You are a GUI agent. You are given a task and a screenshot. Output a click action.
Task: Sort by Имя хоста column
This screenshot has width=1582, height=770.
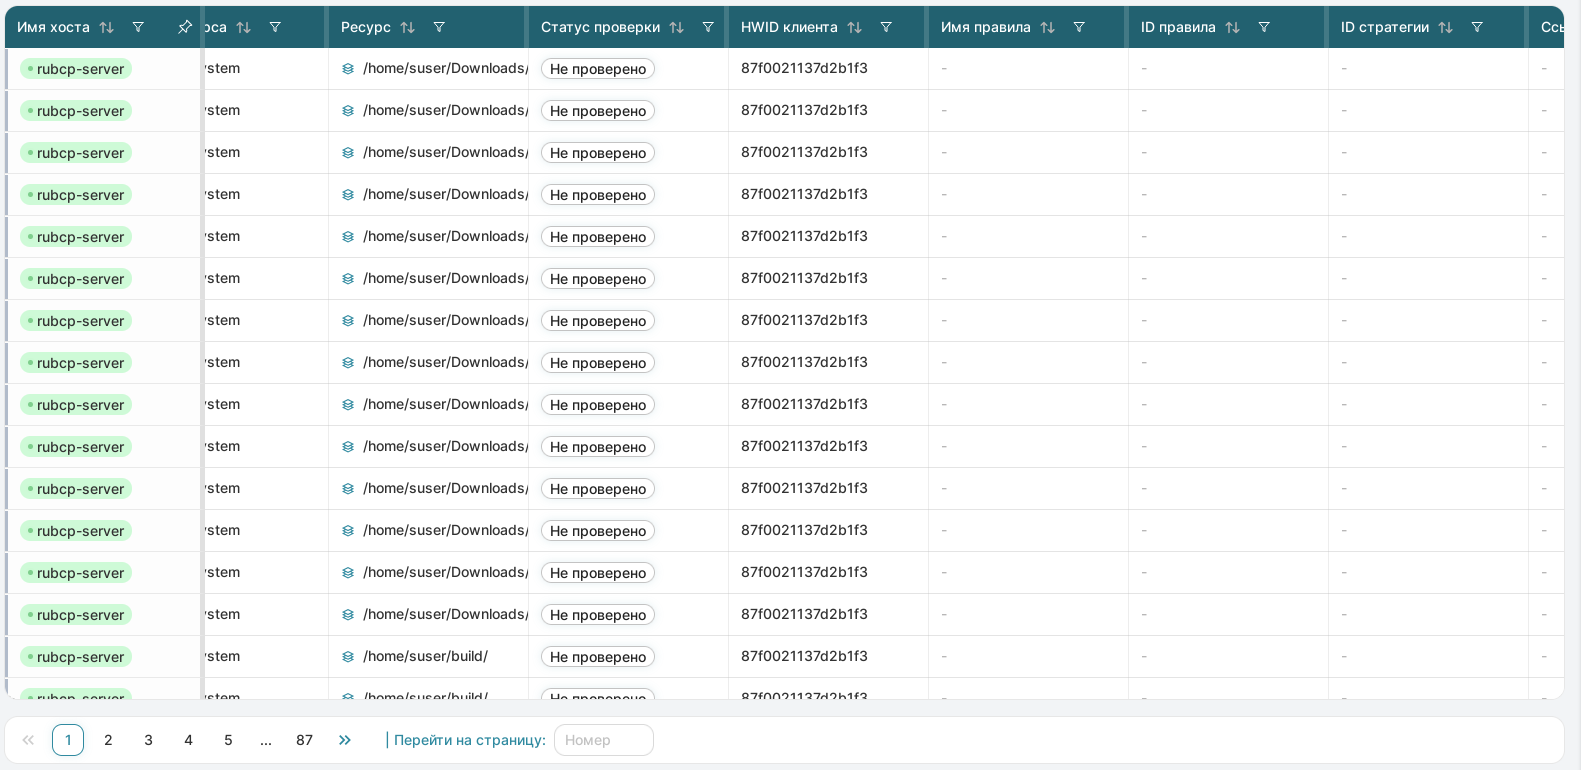(x=107, y=28)
